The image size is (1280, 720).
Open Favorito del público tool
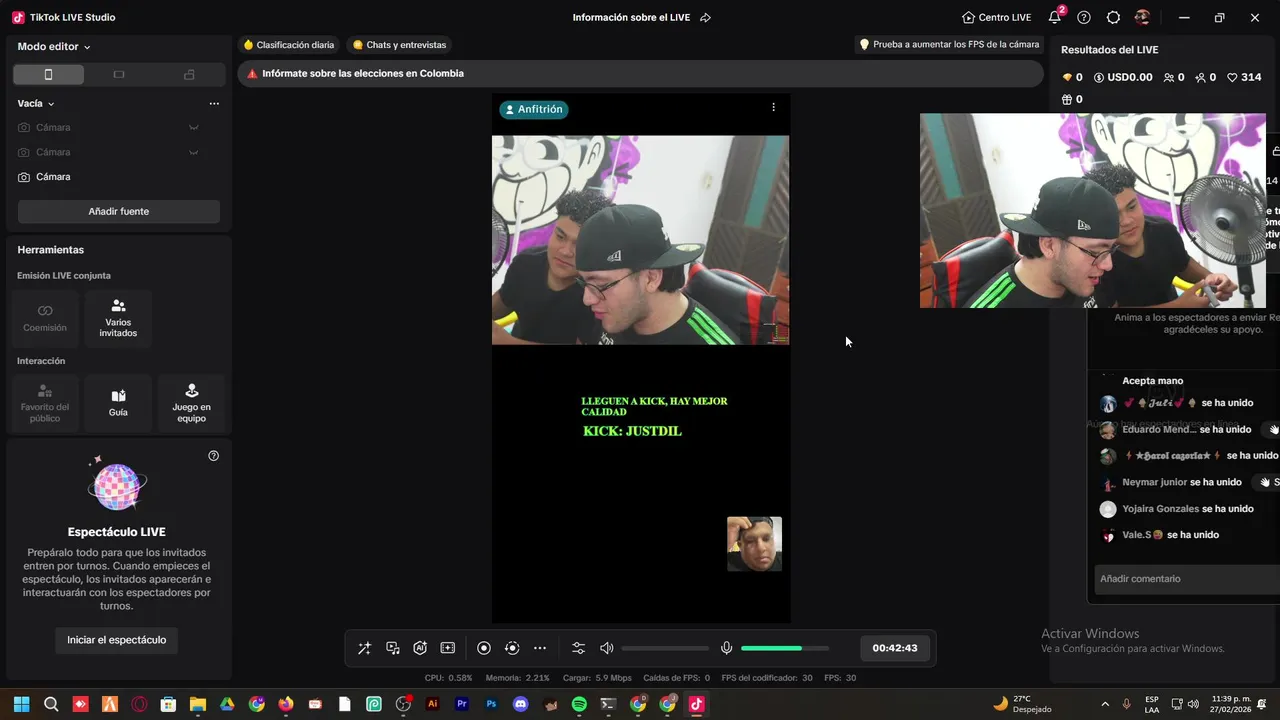(x=45, y=403)
